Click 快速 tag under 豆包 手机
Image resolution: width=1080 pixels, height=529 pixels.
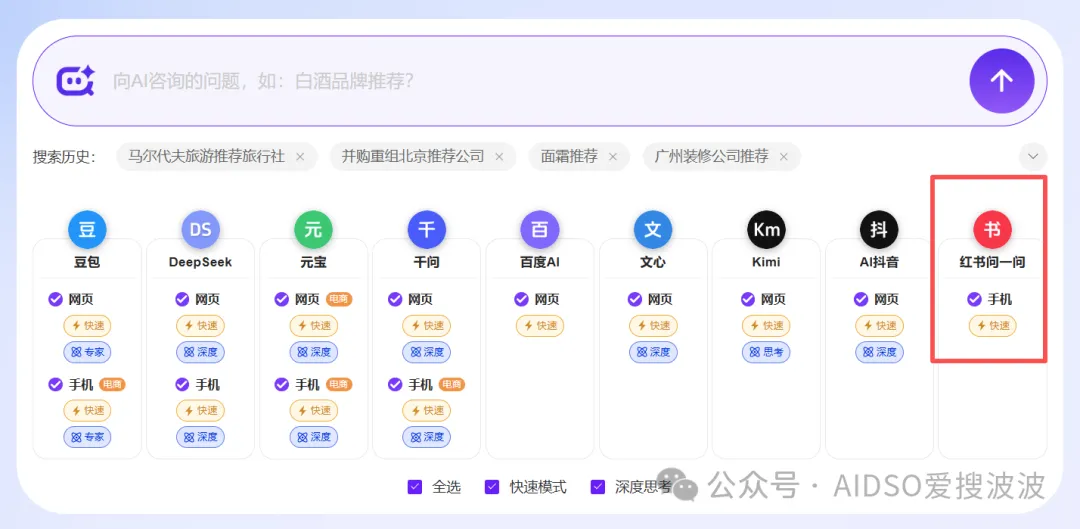pos(87,411)
